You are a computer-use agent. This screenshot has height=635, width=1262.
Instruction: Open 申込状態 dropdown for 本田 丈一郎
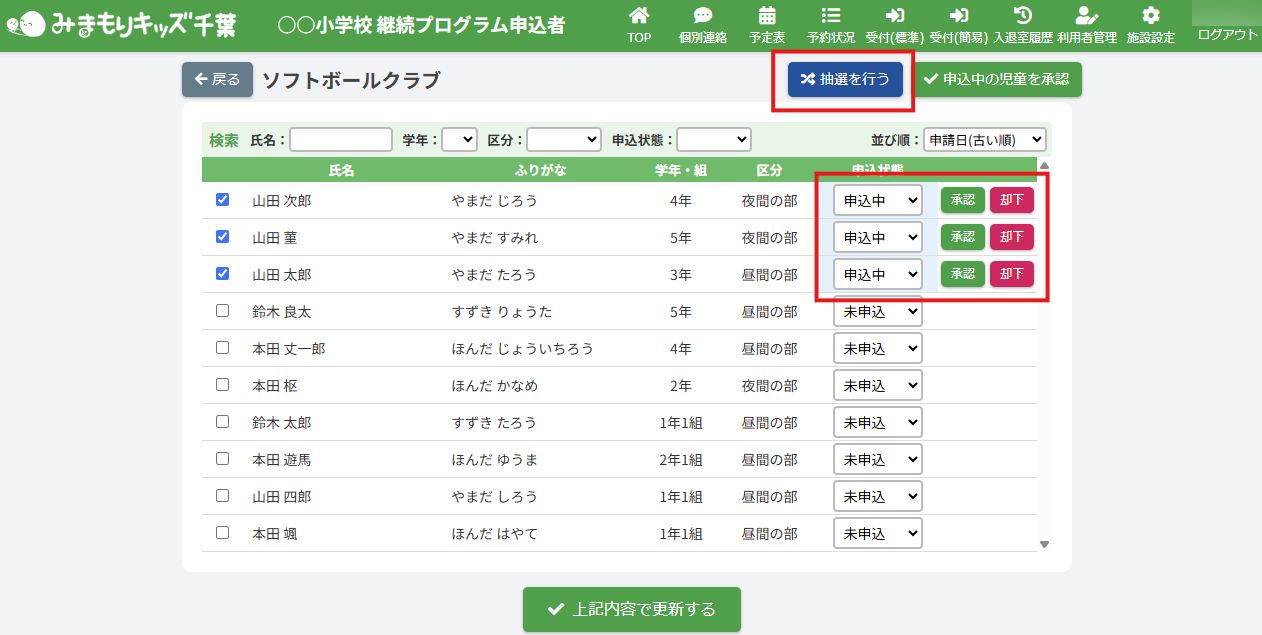point(878,349)
